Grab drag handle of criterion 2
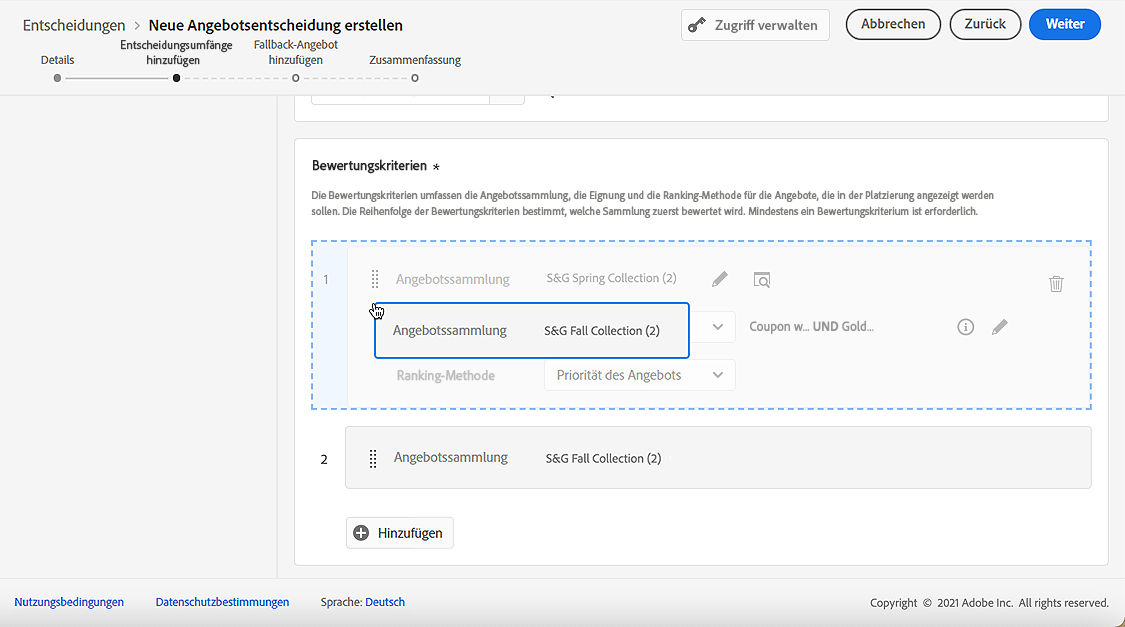The height and width of the screenshot is (627, 1125). (x=373, y=458)
